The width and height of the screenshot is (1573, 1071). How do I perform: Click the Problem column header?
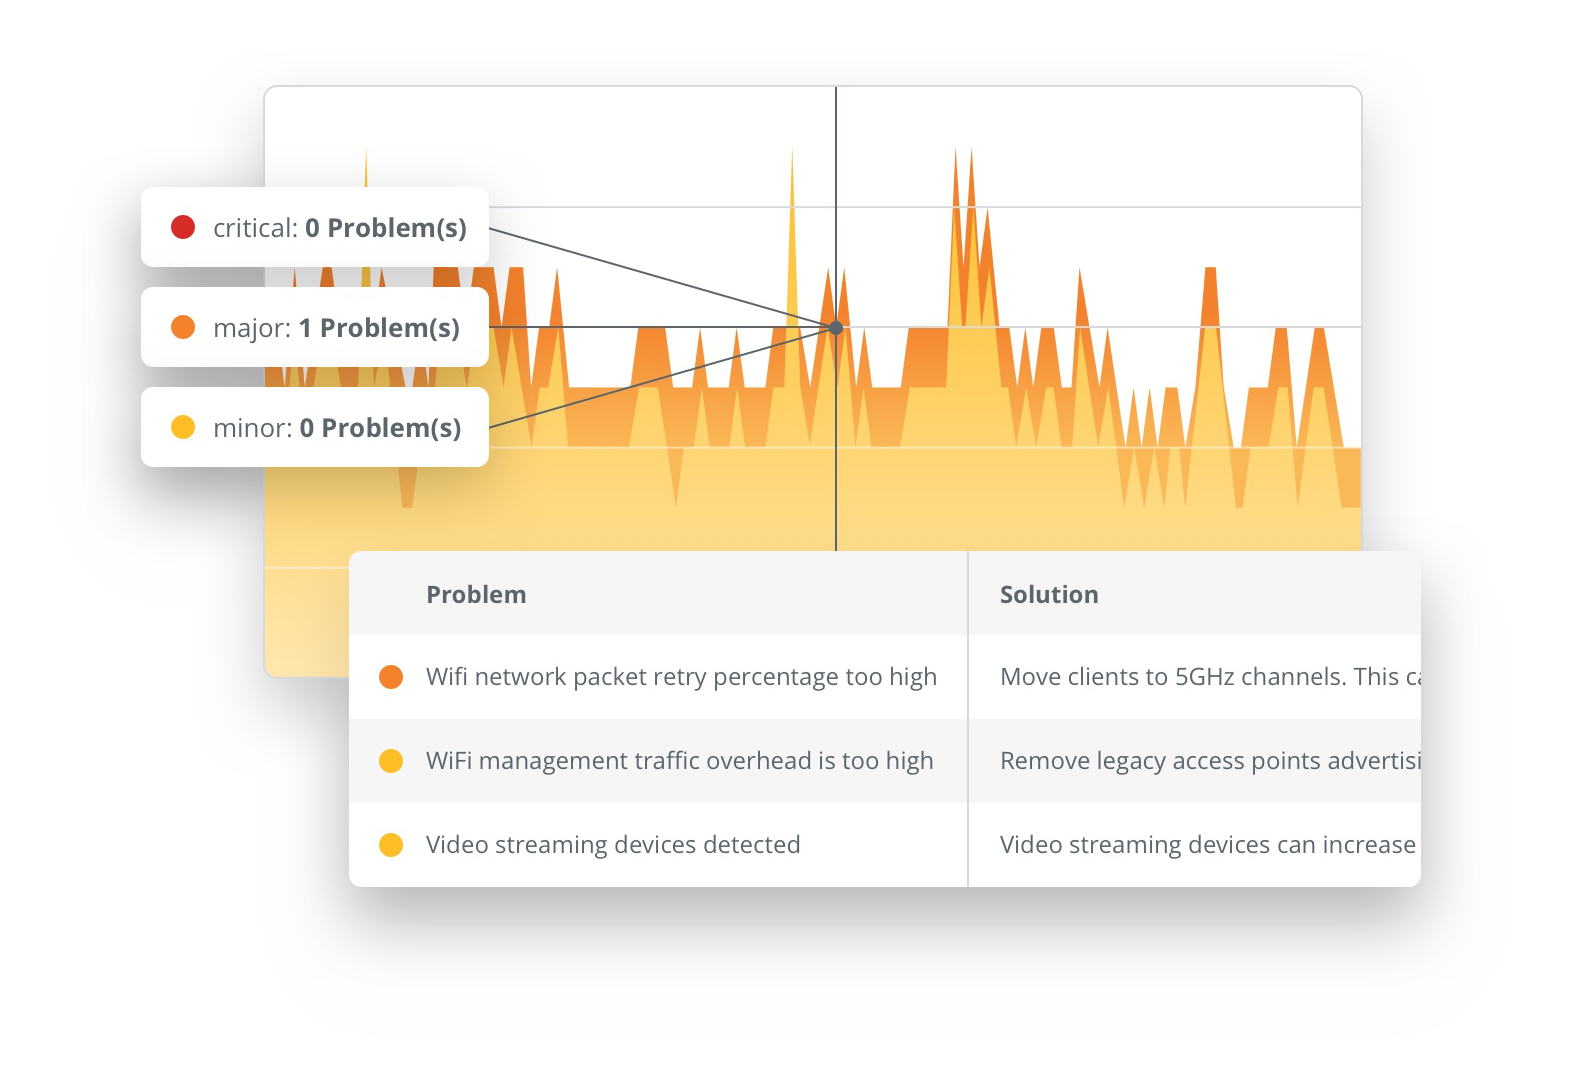476,595
